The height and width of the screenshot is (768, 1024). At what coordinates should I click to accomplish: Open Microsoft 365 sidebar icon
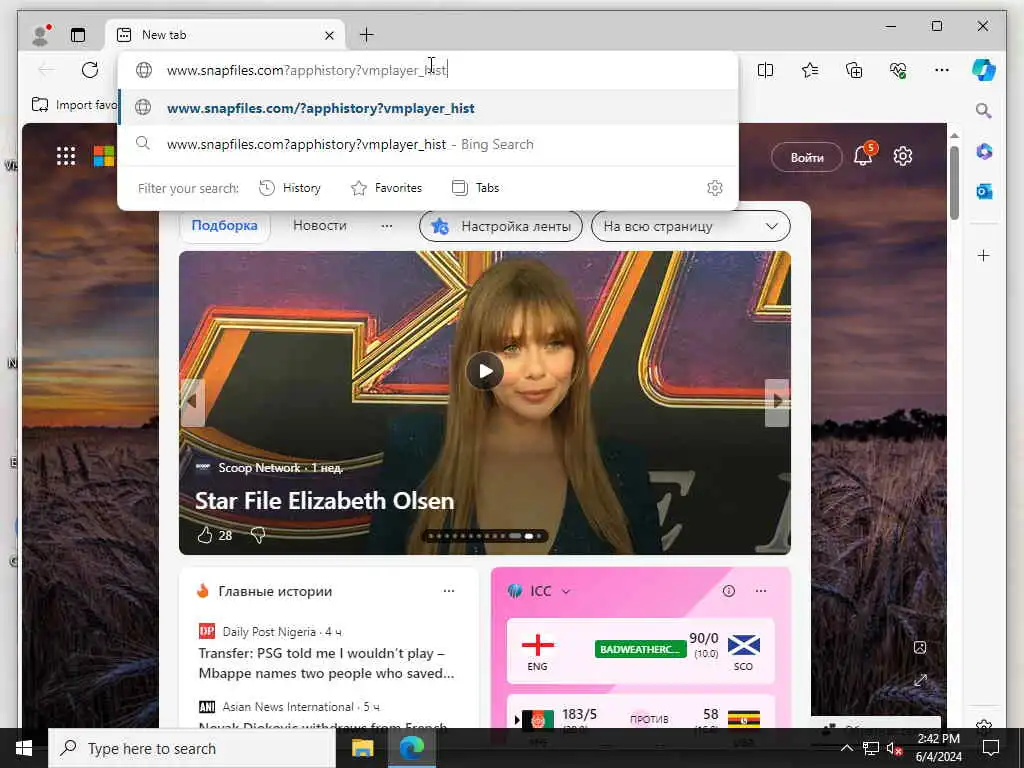pyautogui.click(x=984, y=152)
